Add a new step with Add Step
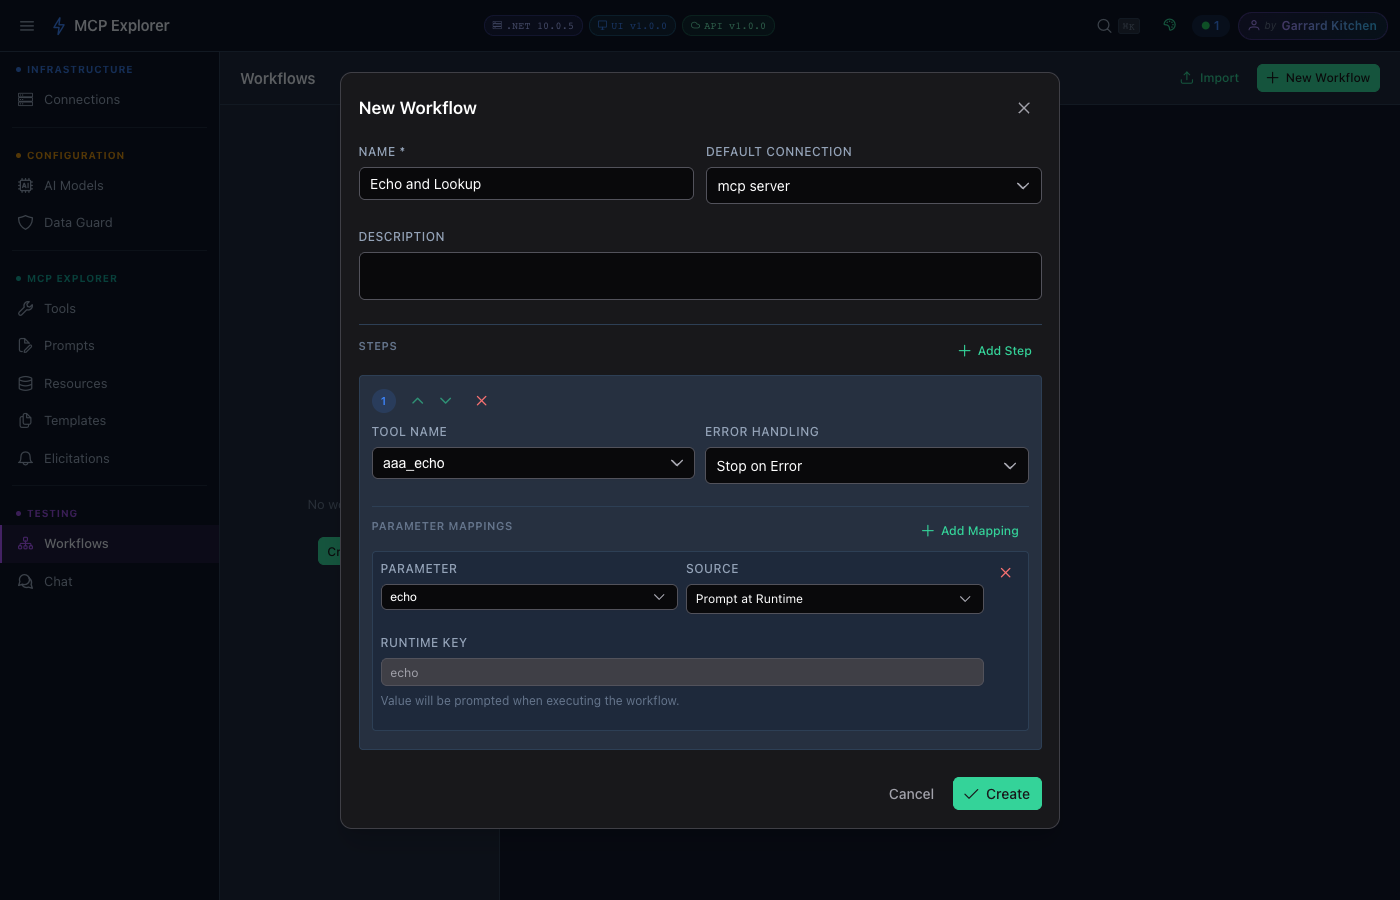The height and width of the screenshot is (900, 1400). (994, 350)
